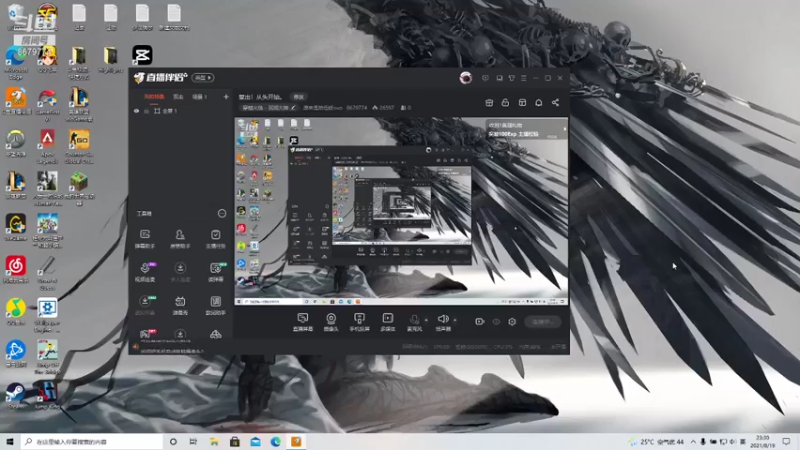
Task: Open the user avatar in title bar
Action: pos(465,78)
